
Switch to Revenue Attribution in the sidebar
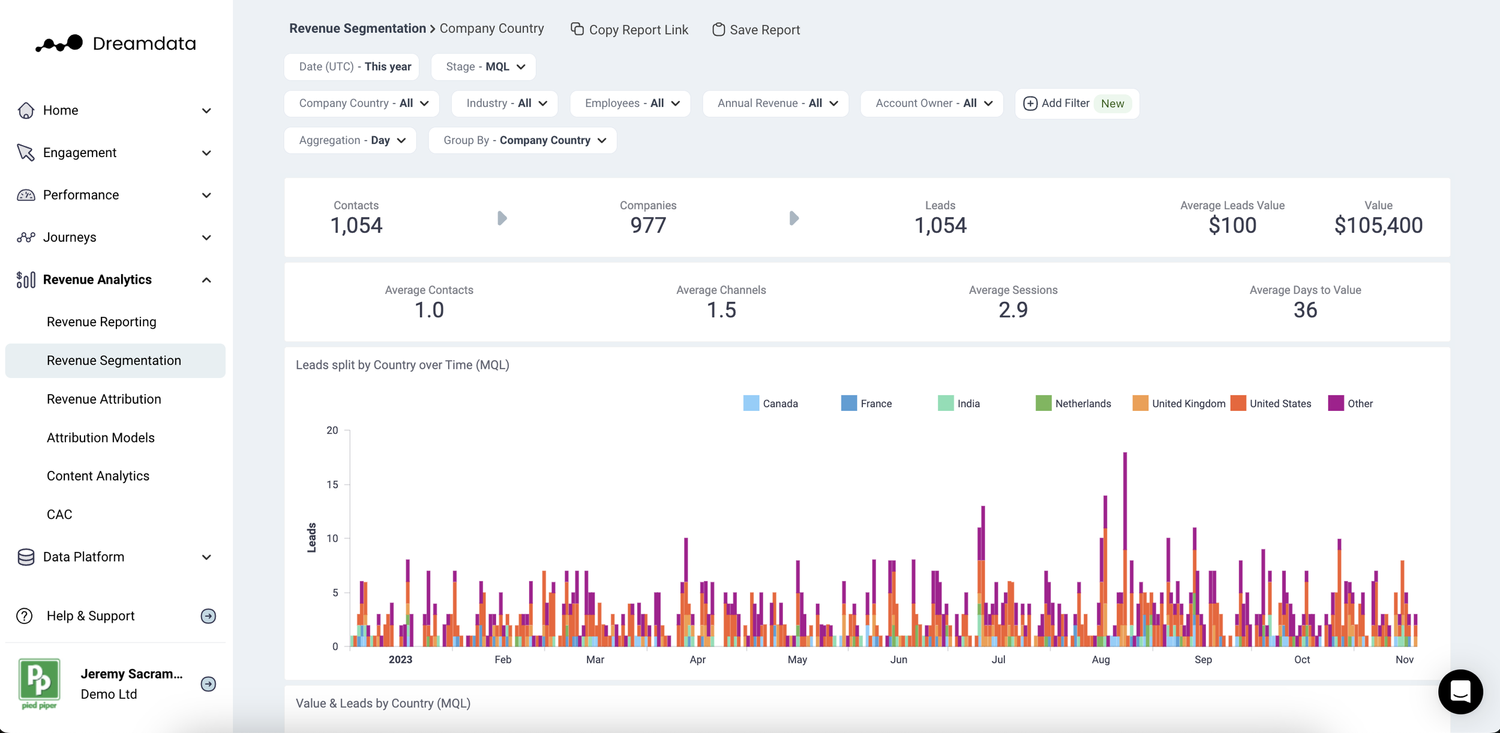tap(104, 399)
